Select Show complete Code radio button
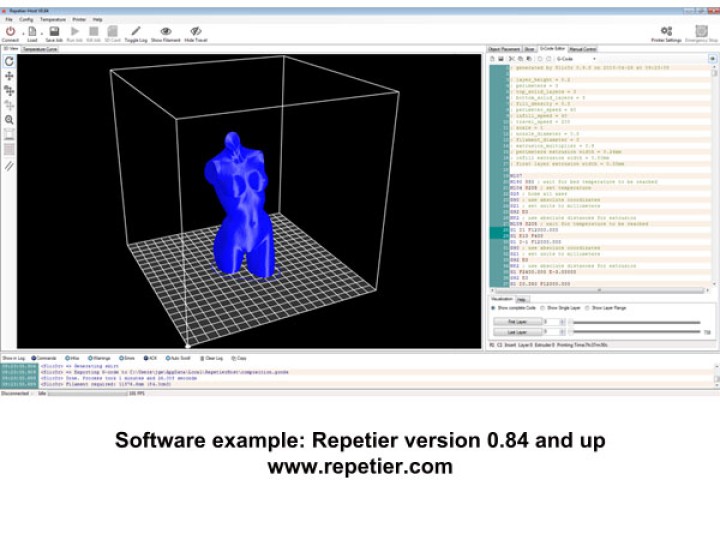720x540 pixels. pyautogui.click(x=494, y=308)
